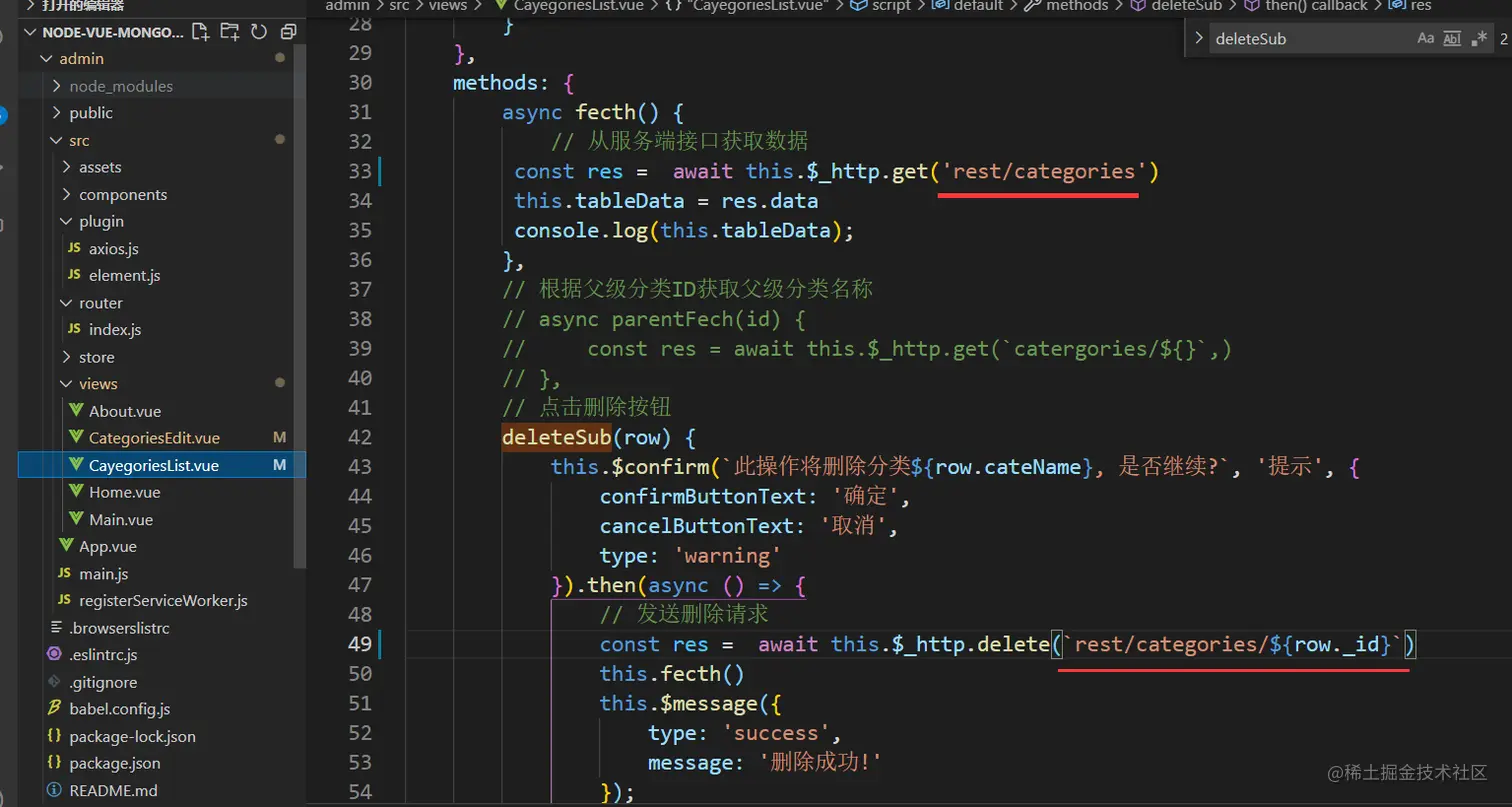Click the find input containing deleteSub
The height and width of the screenshot is (807, 1512).
coord(1310,39)
